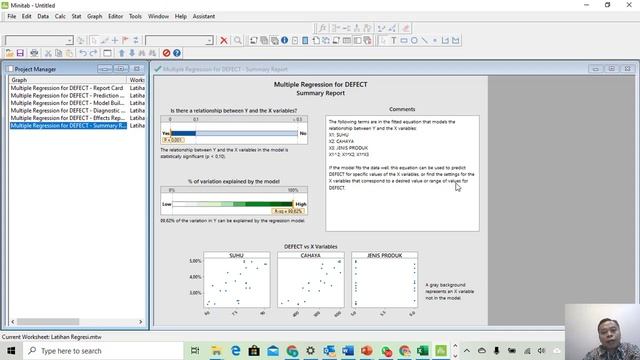Open the Data menu
This screenshot has width=640, height=360.
43,16
